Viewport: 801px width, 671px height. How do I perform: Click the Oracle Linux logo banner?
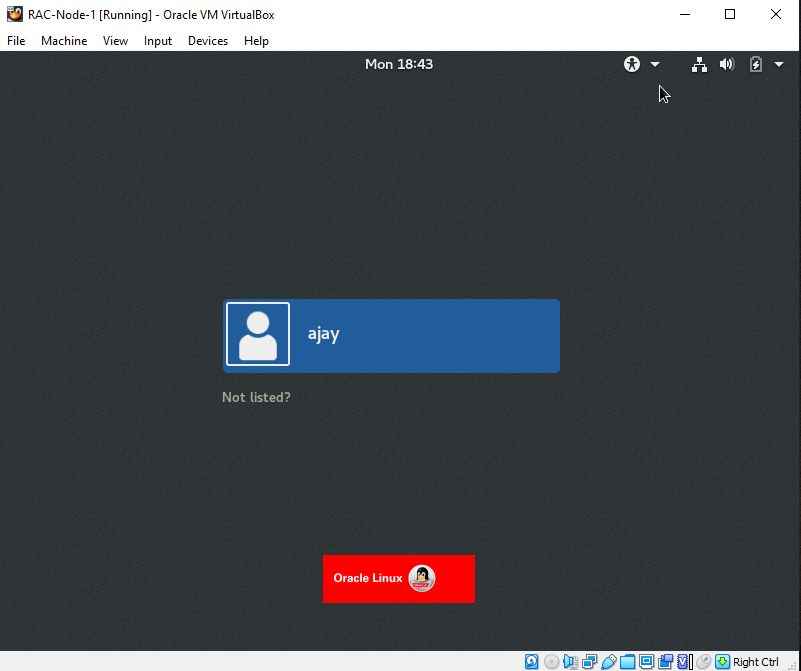(399, 579)
